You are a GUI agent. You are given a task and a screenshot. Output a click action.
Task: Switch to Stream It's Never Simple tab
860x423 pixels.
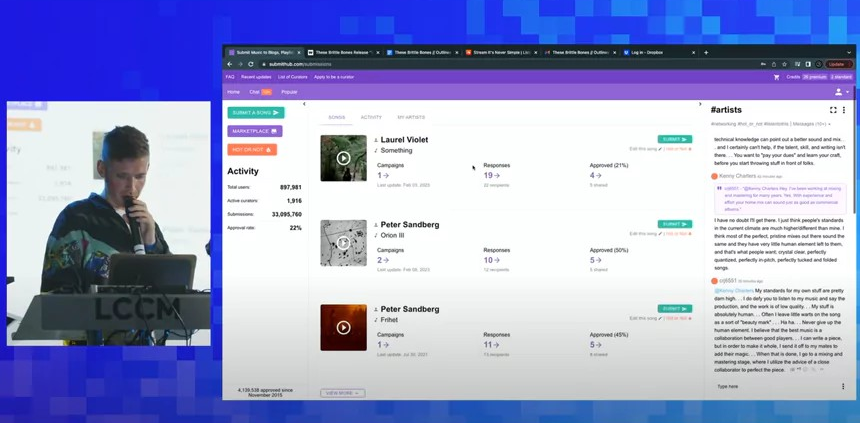pos(500,53)
